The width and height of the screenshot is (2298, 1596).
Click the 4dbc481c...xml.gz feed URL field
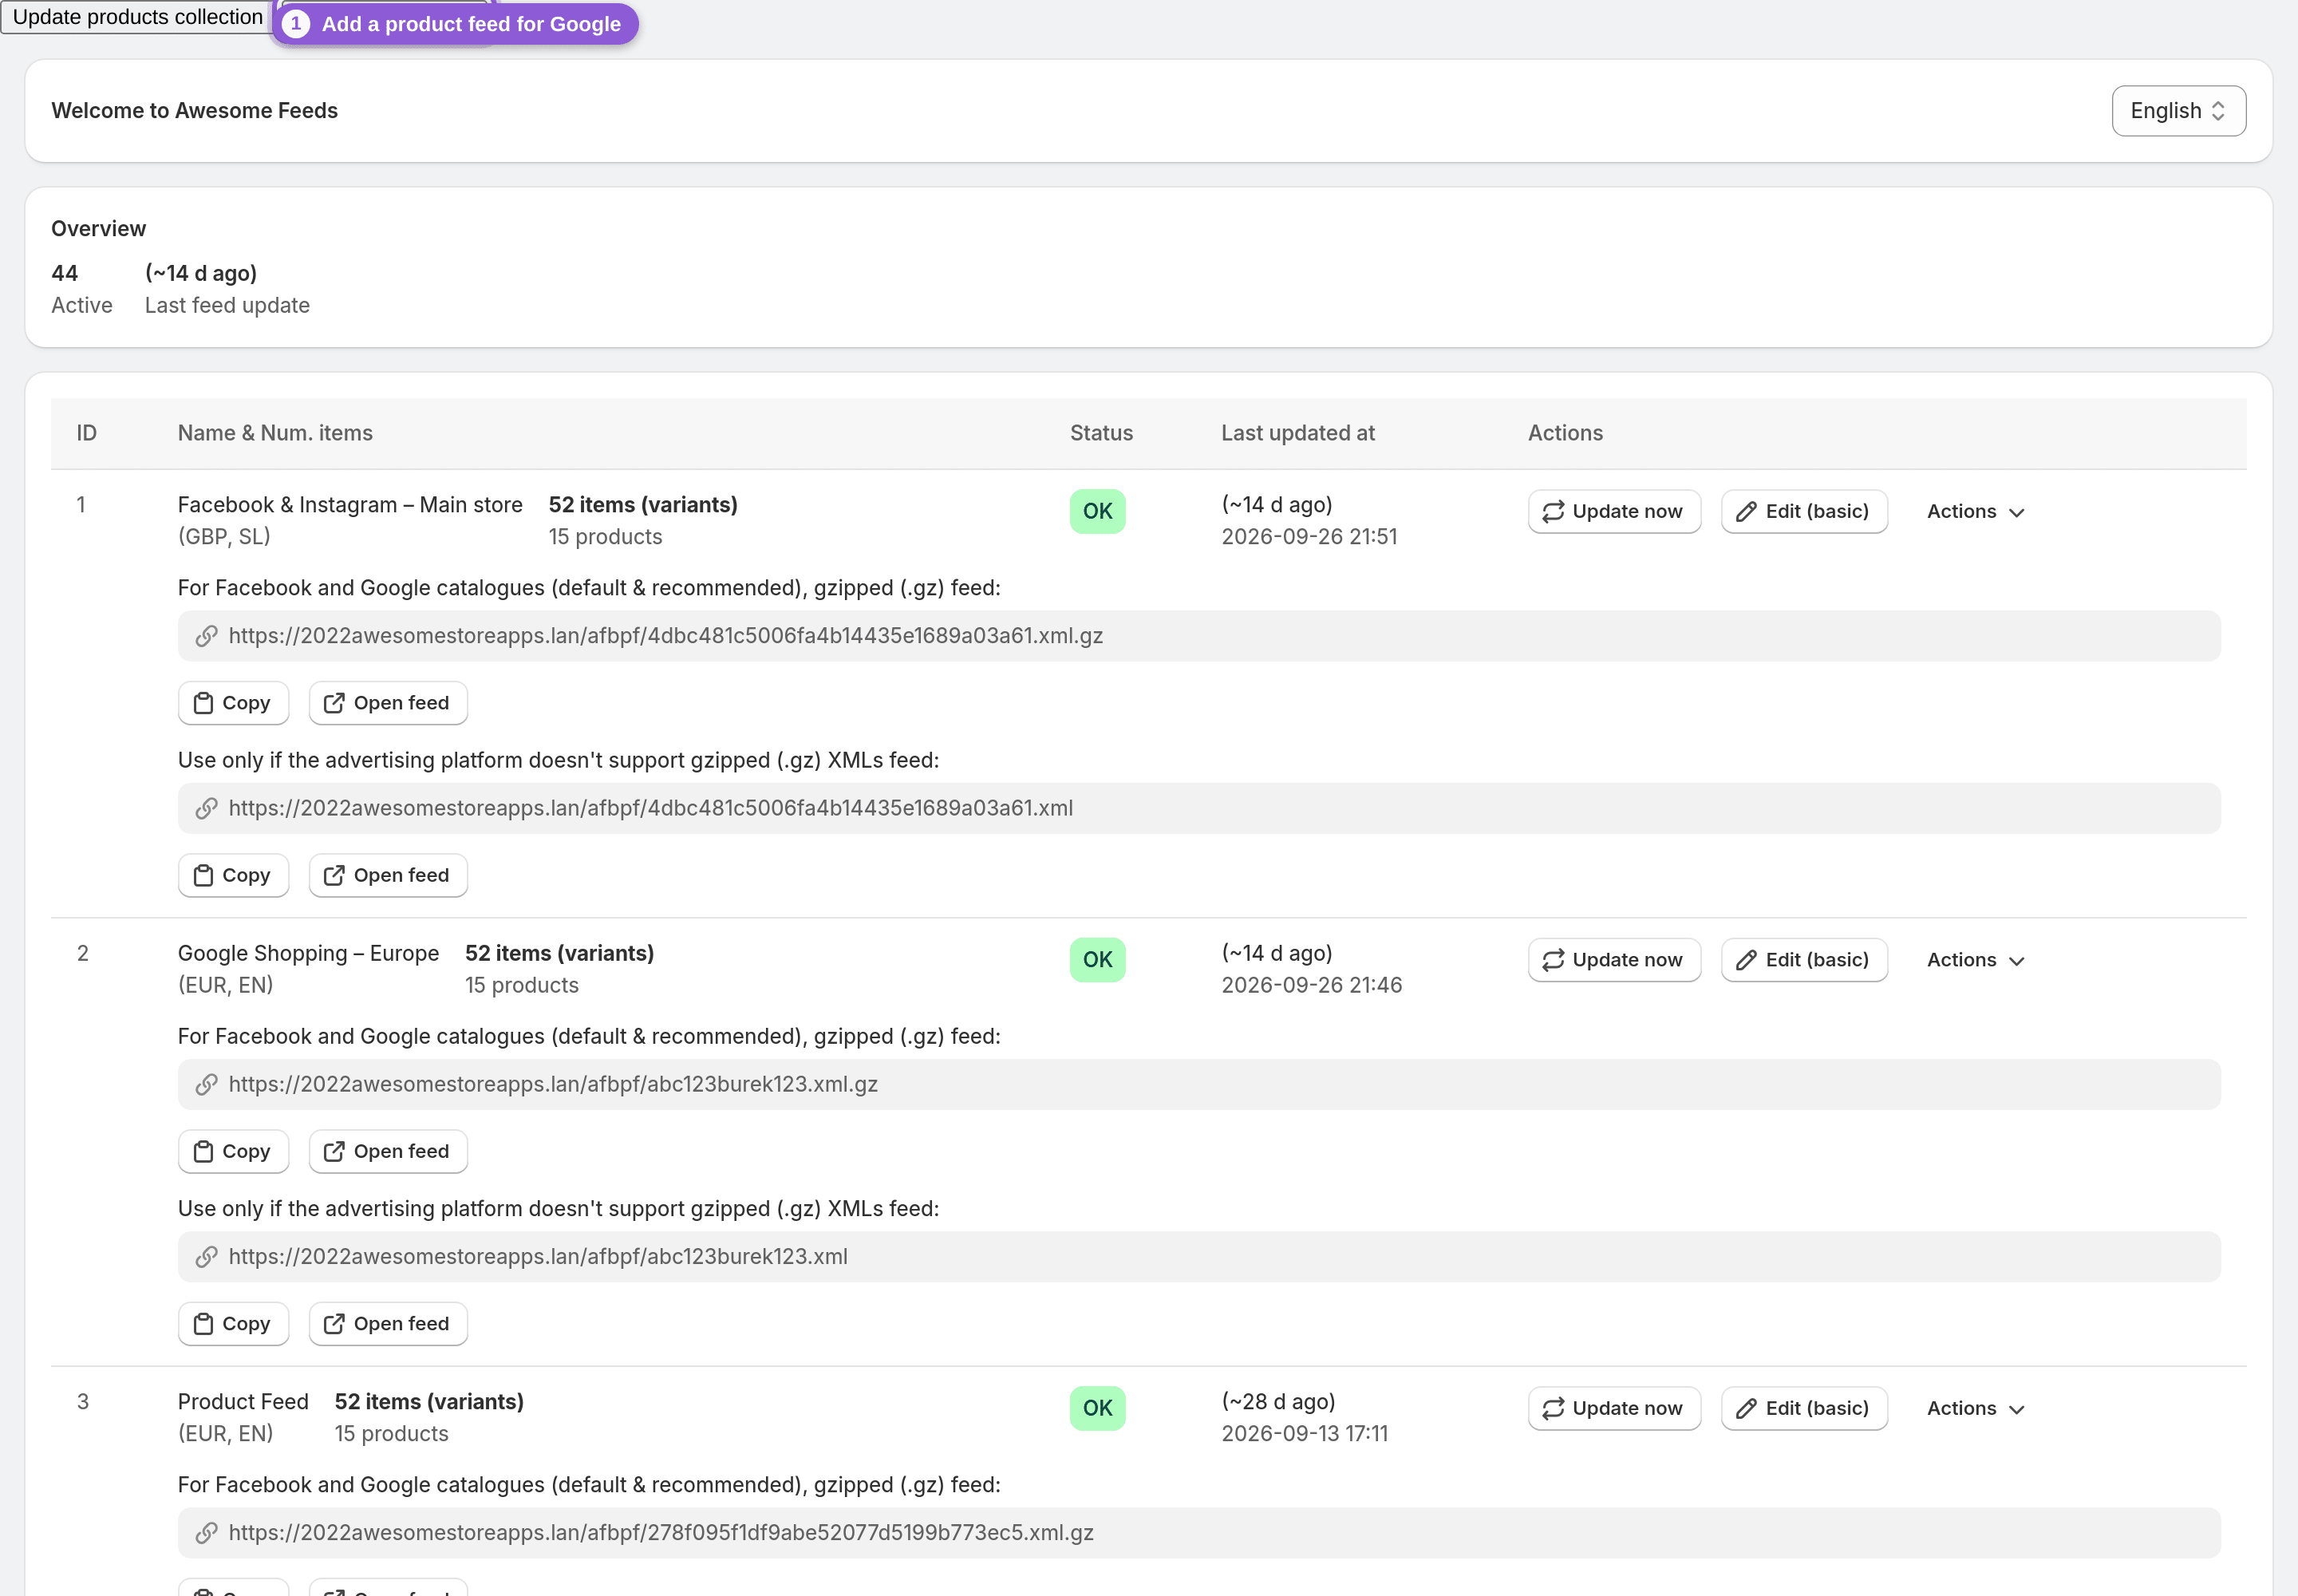1199,636
